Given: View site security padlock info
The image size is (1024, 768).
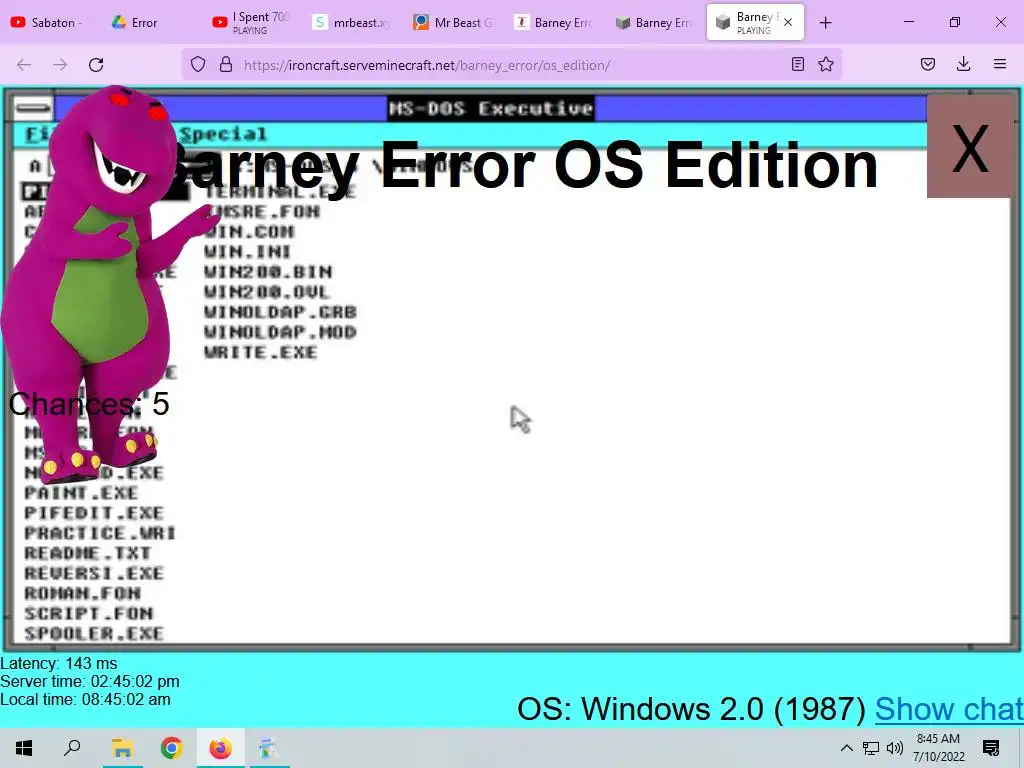Looking at the screenshot, I should point(226,65).
